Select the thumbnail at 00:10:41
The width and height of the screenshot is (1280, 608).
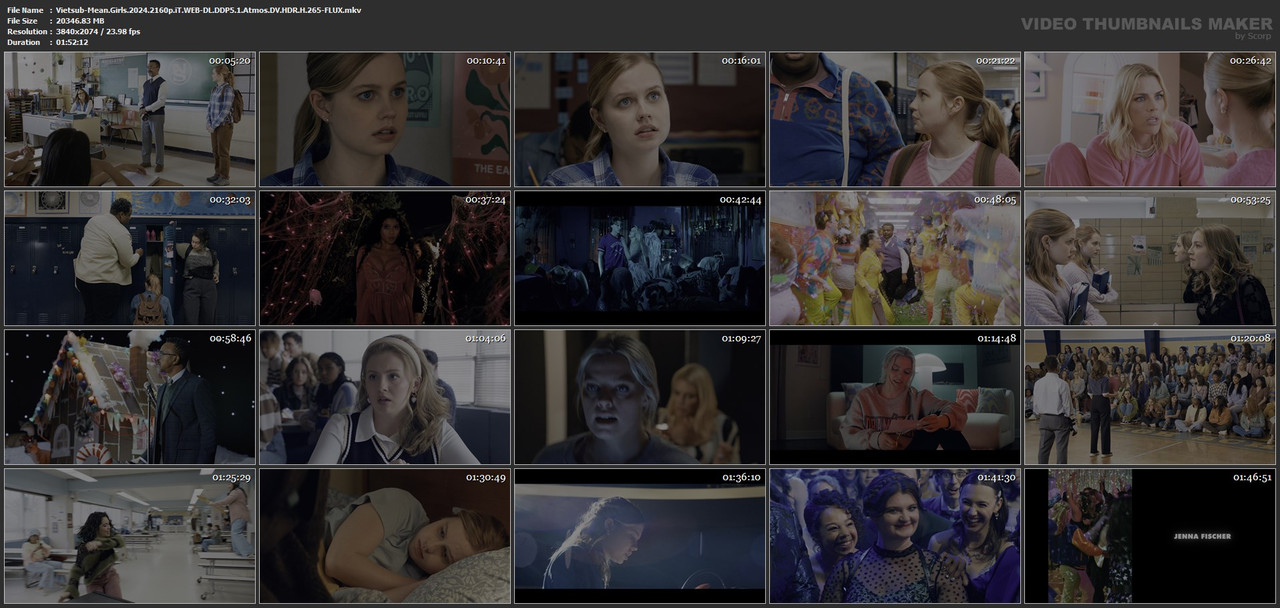(x=385, y=119)
